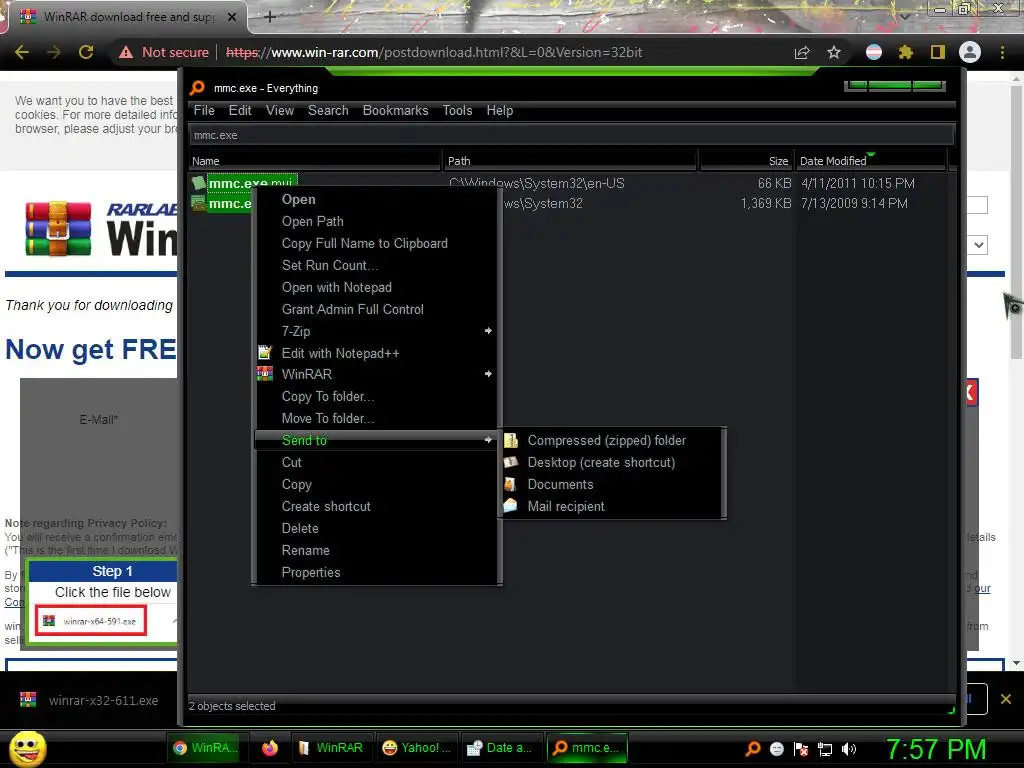Click the tray Everything search icon

click(x=752, y=748)
